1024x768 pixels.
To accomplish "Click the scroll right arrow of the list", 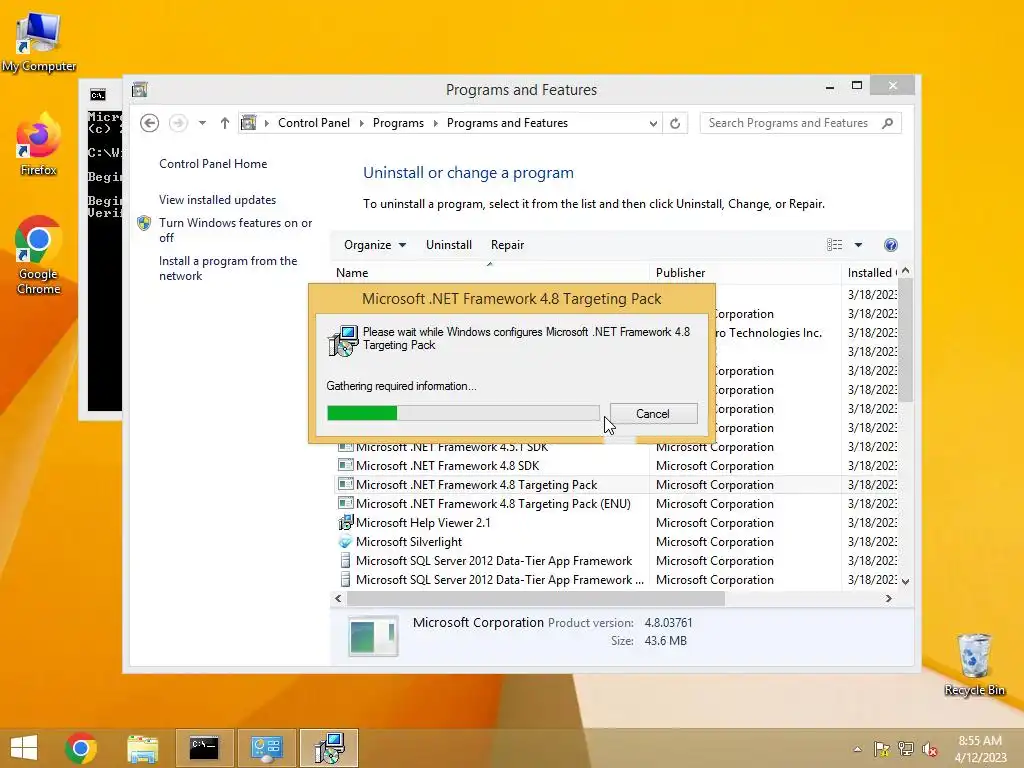I will [889, 599].
